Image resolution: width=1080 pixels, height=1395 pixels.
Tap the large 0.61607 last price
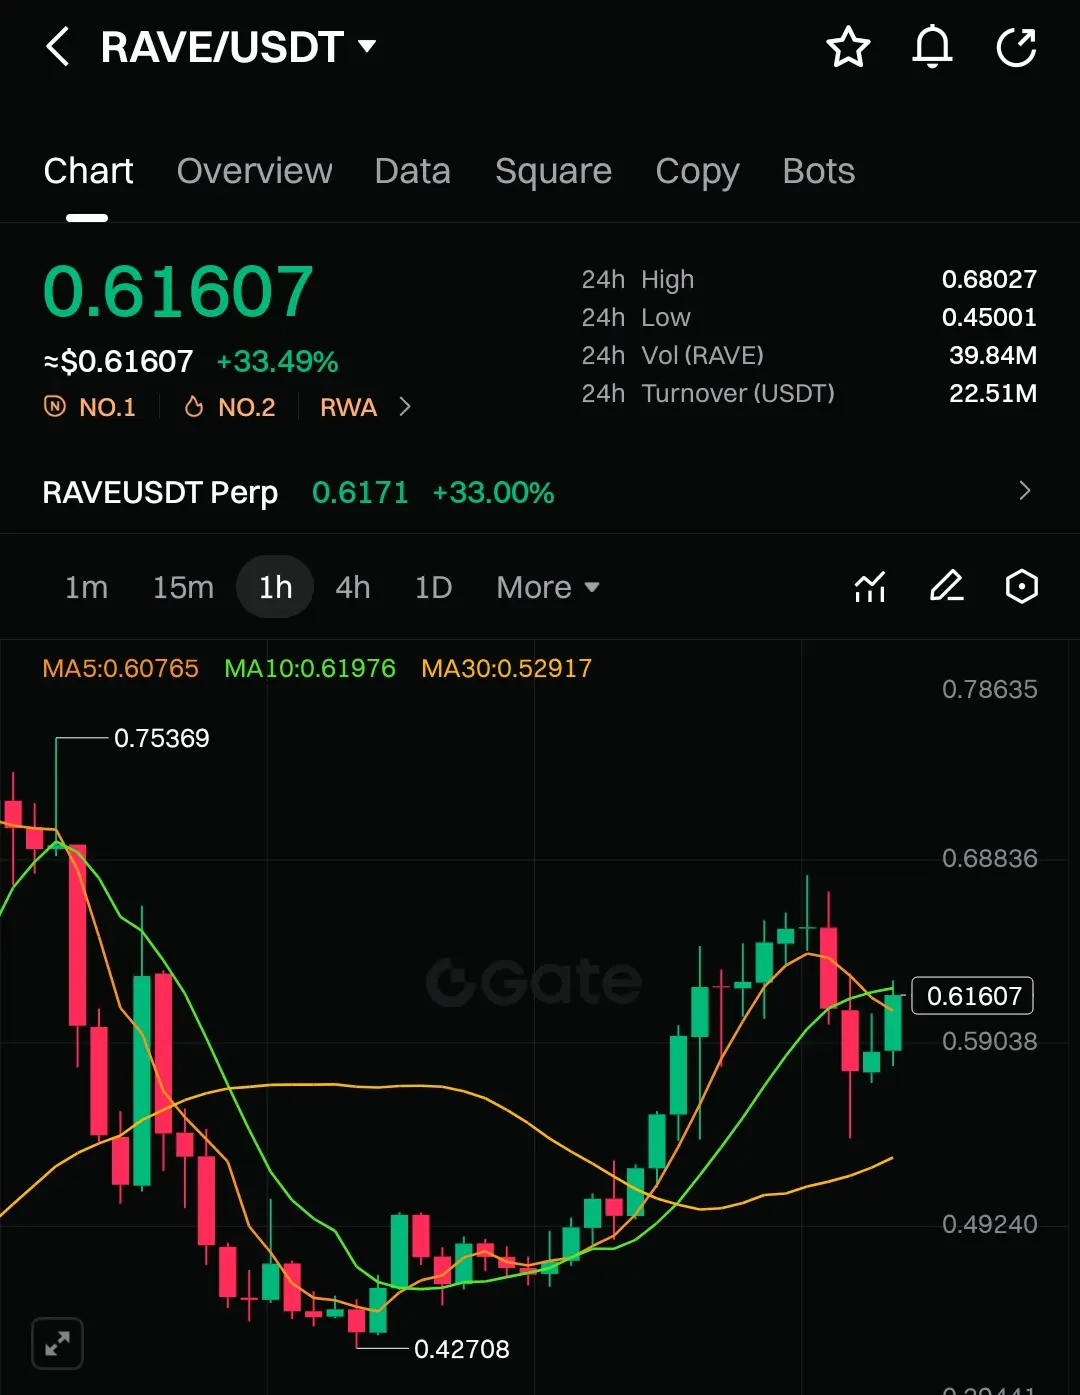[178, 292]
